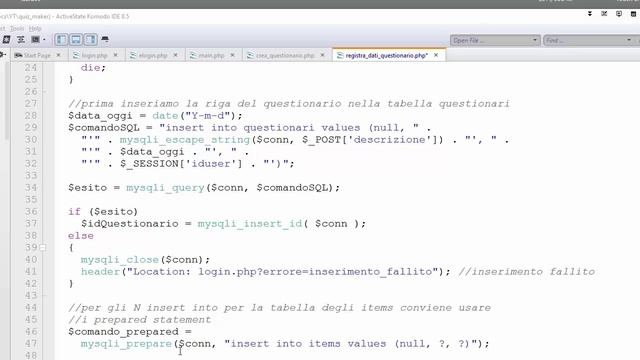This screenshot has width=640, height=360.
Task: Click the '//inserimento fallito' comment
Action: [x=527, y=272]
